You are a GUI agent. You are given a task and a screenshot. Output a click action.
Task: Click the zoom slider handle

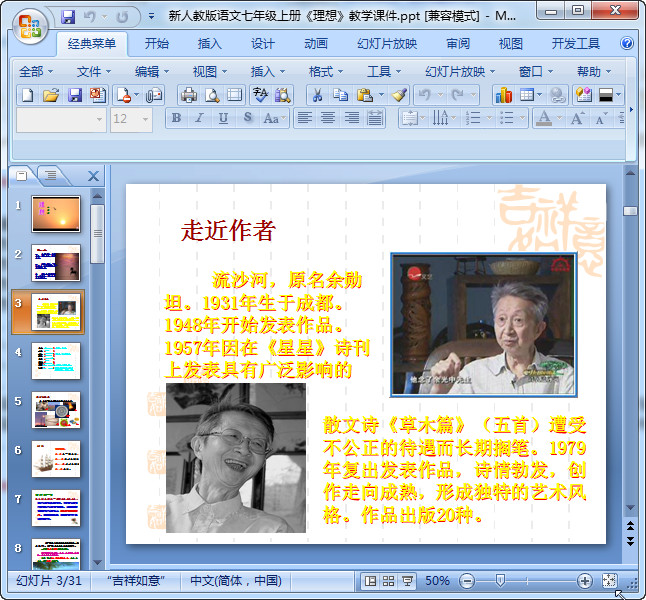click(x=500, y=581)
